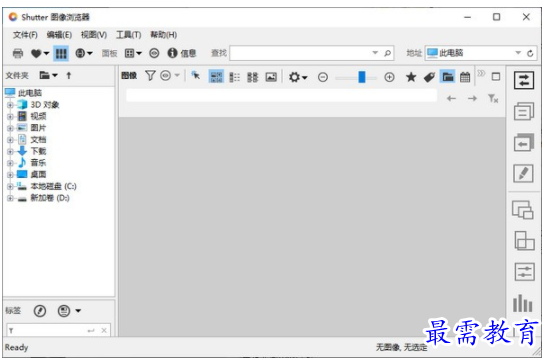Click the magnifier search icon
Viewport: 547px width, 364px height.
tap(387, 53)
